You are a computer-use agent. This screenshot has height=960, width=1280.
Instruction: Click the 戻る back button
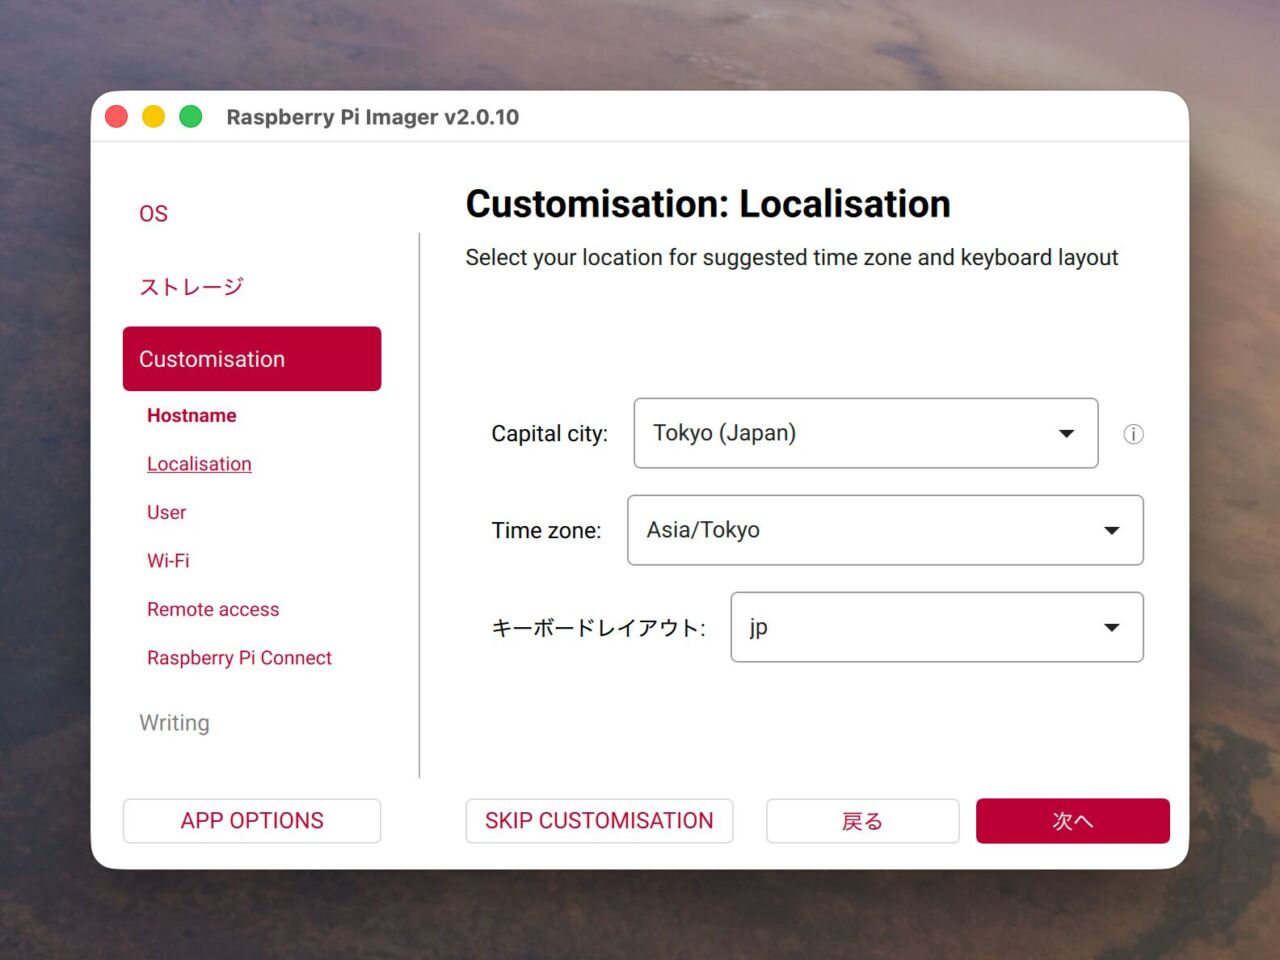tap(863, 821)
